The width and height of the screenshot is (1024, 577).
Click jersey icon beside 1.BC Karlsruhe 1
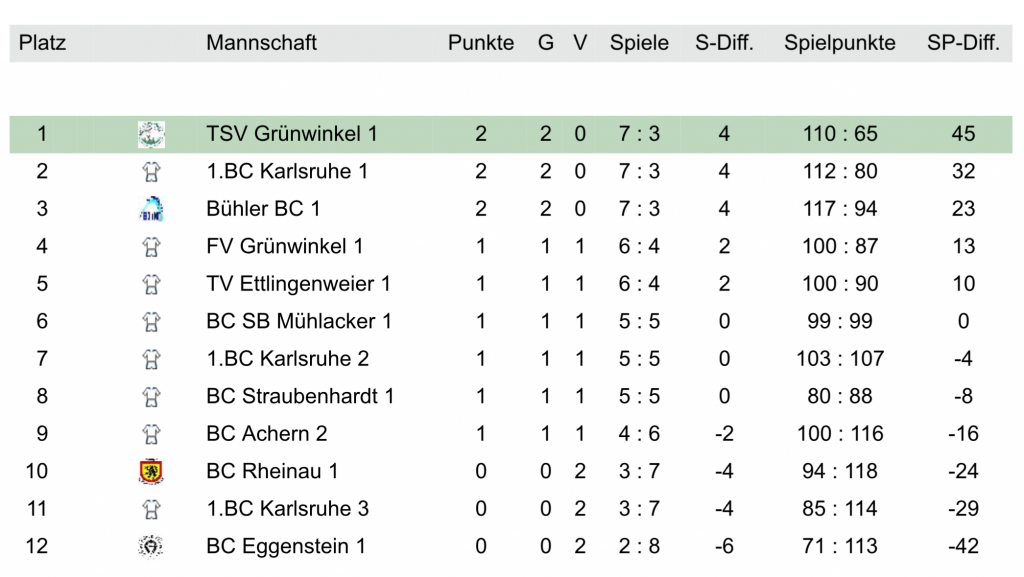point(151,171)
